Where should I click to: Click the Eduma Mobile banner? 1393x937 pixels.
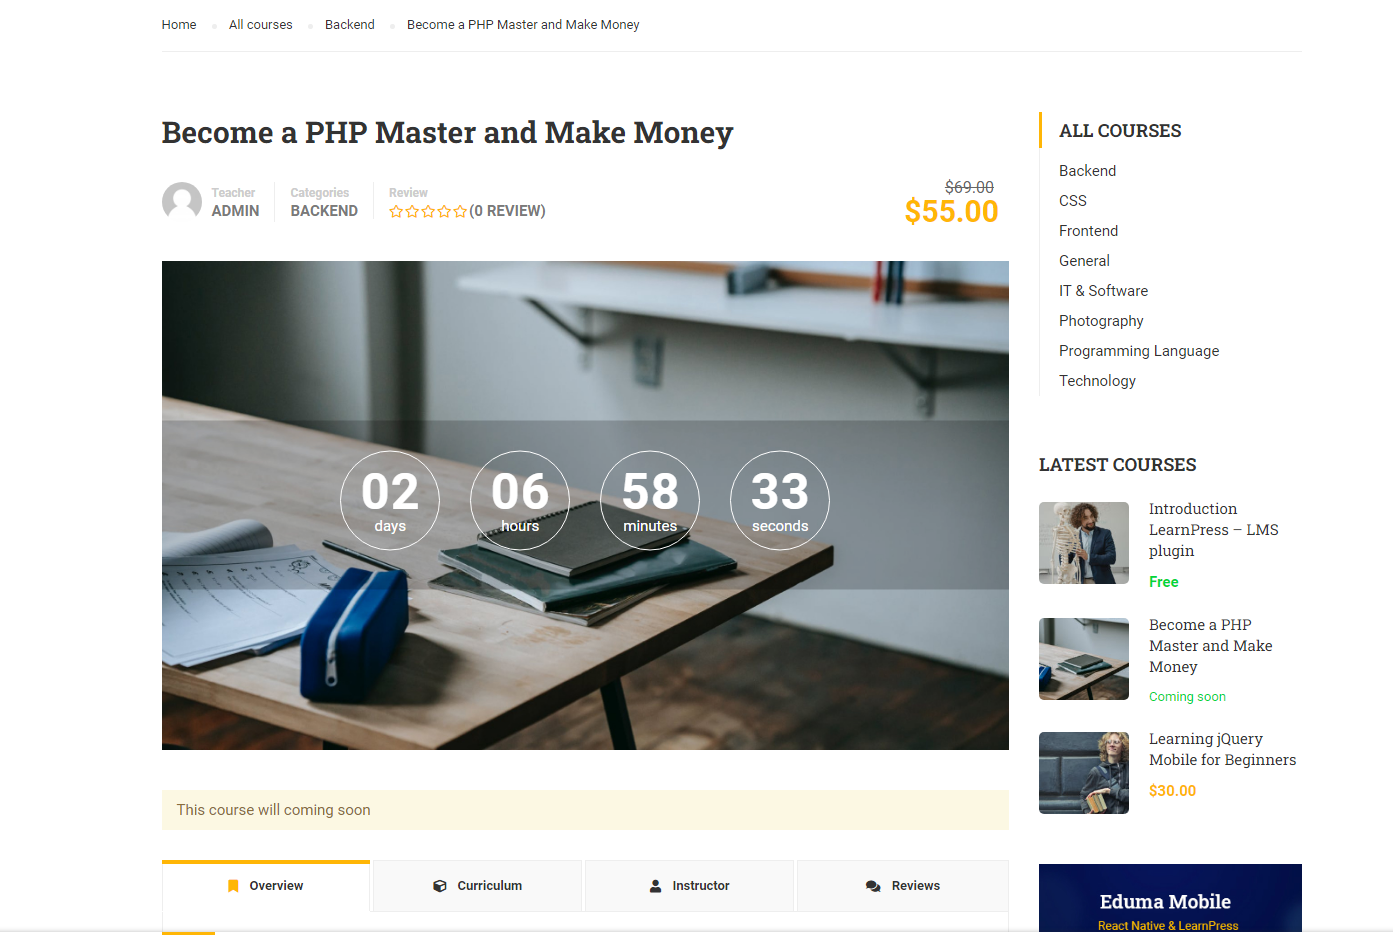pos(1170,898)
